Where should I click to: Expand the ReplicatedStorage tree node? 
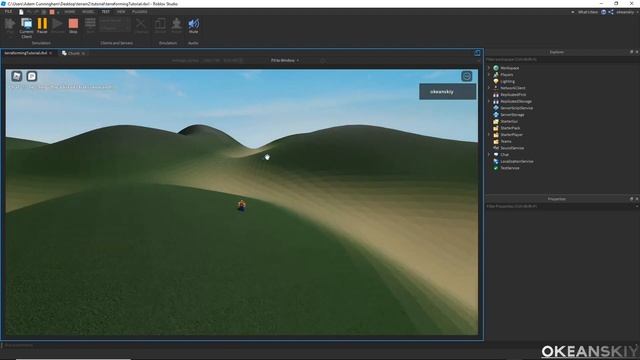(x=489, y=101)
